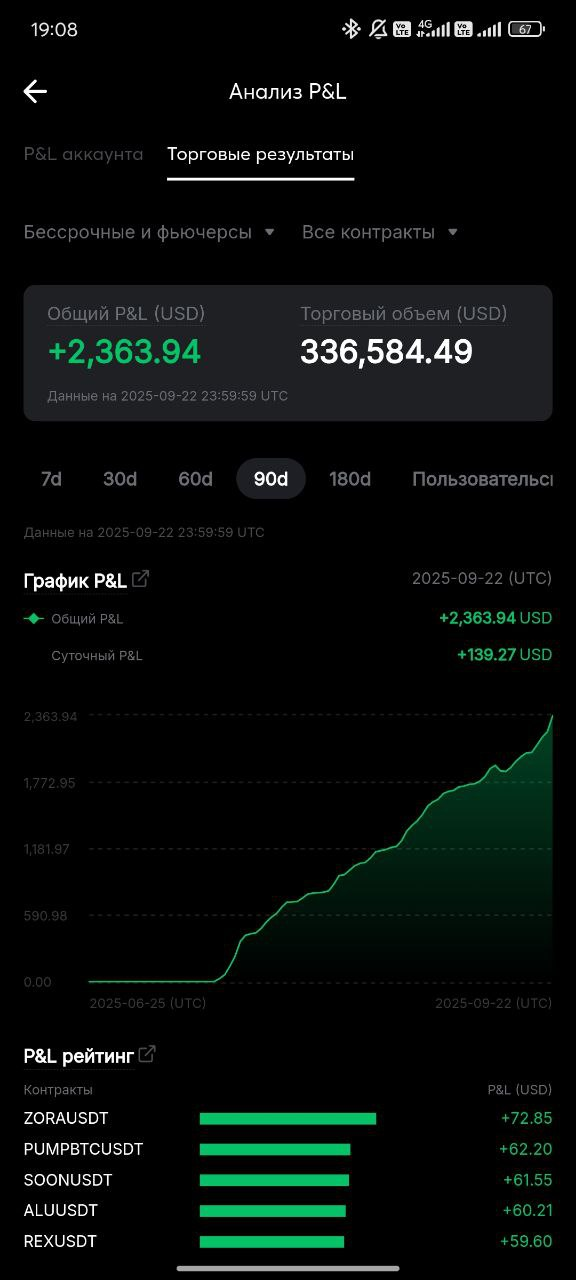Select the 180d period
576x1280 pixels.
tap(350, 479)
